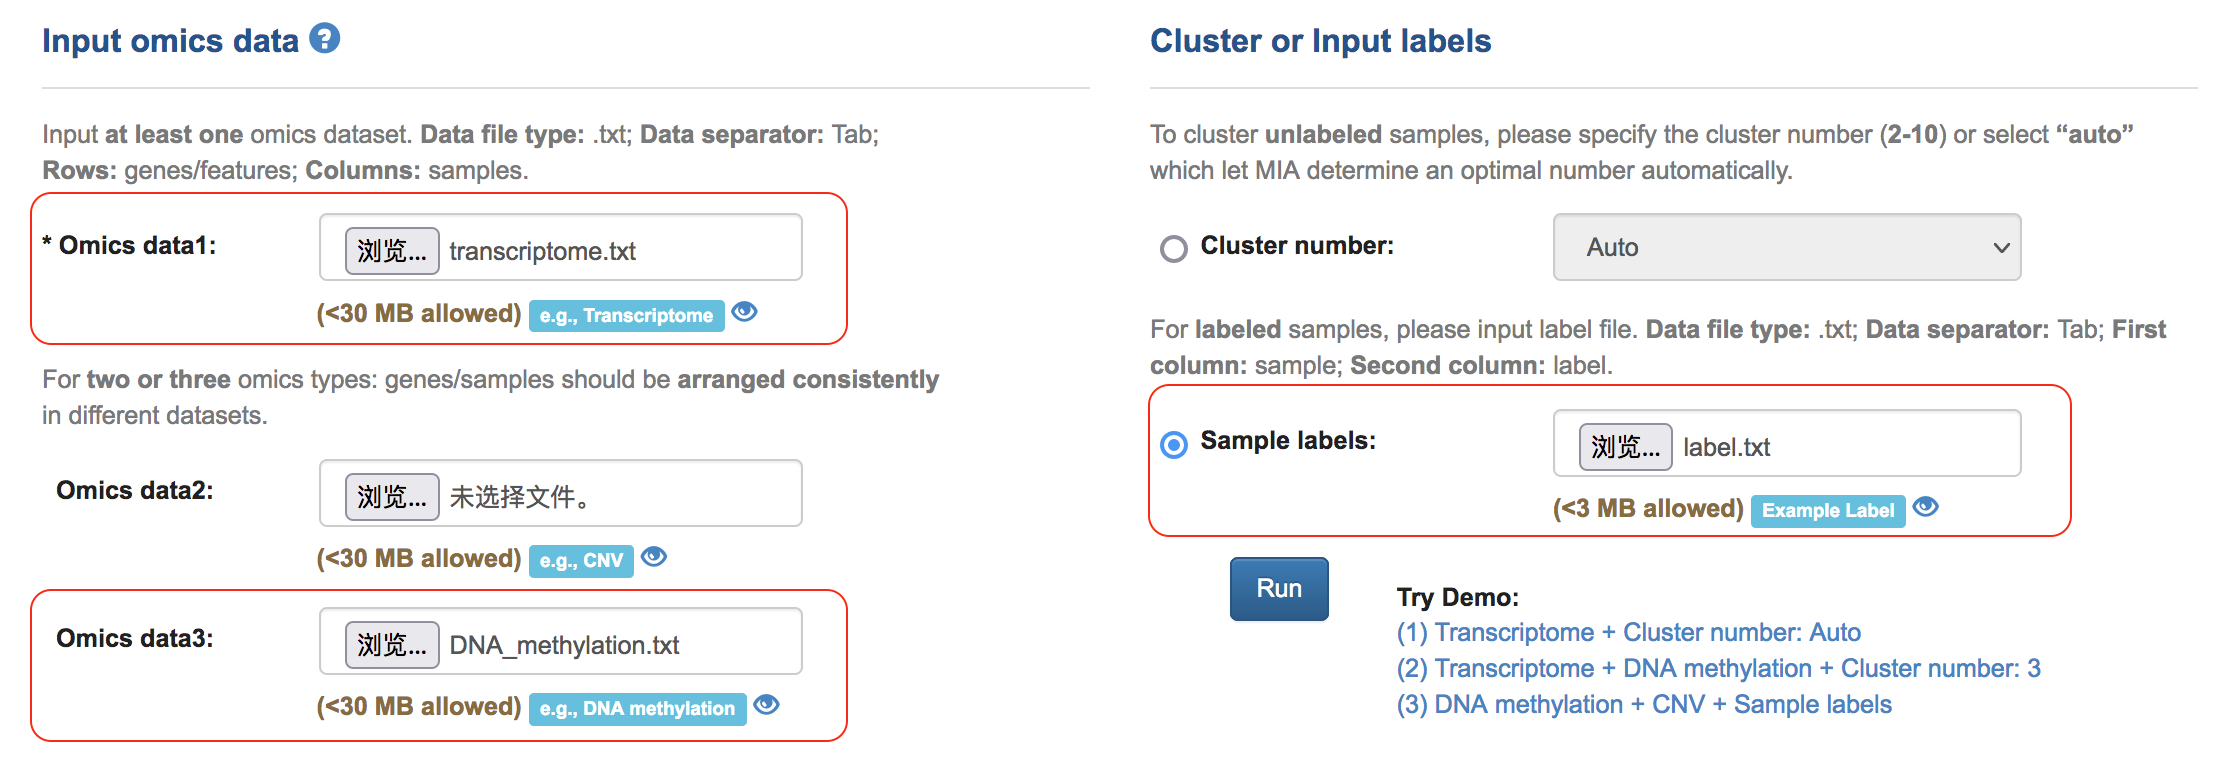Open the Cluster number Auto dropdown
Screen dimensions: 2228x762
point(1786,247)
